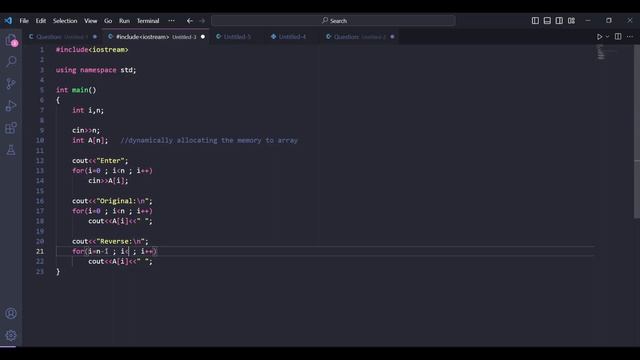Open the Testing flask view
The height and width of the screenshot is (360, 640).
pos(11,150)
